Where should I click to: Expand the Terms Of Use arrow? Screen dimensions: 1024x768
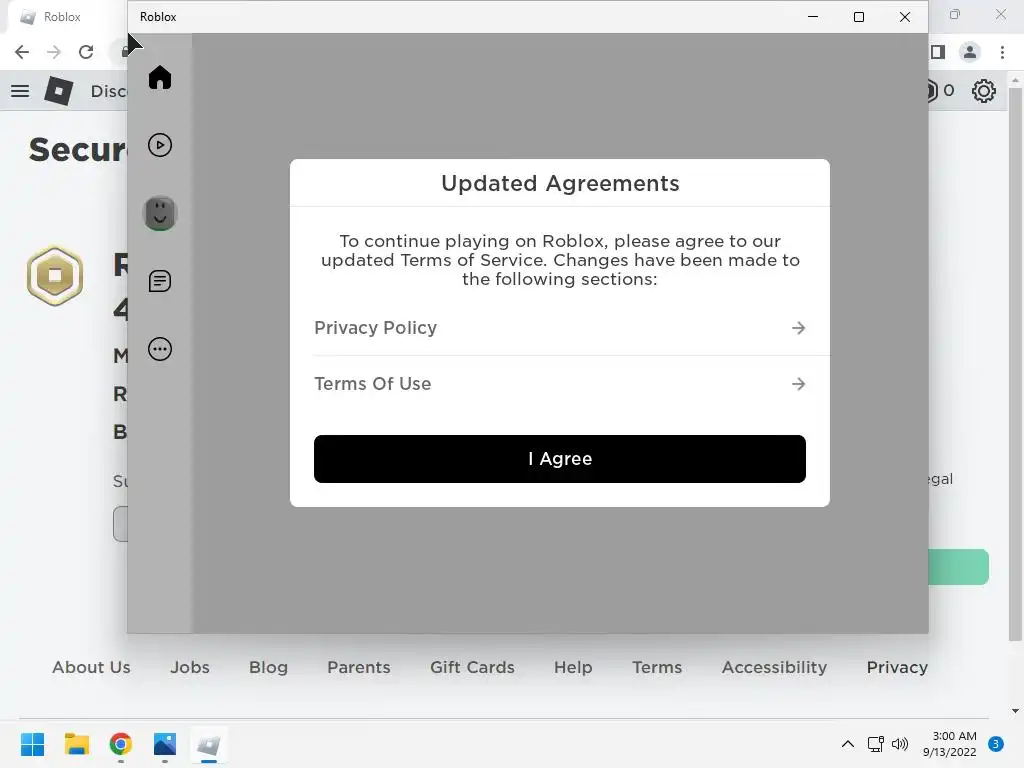click(798, 384)
